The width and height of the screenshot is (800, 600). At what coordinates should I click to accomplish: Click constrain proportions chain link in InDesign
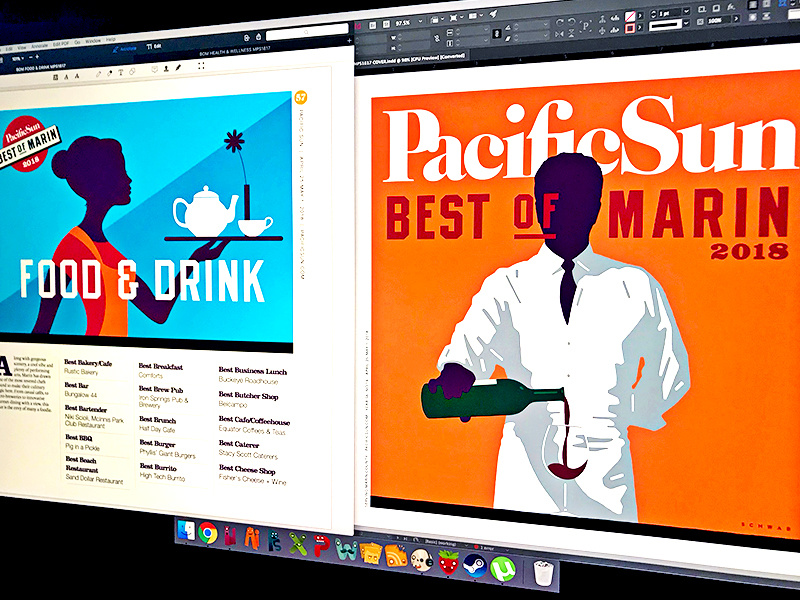[437, 38]
